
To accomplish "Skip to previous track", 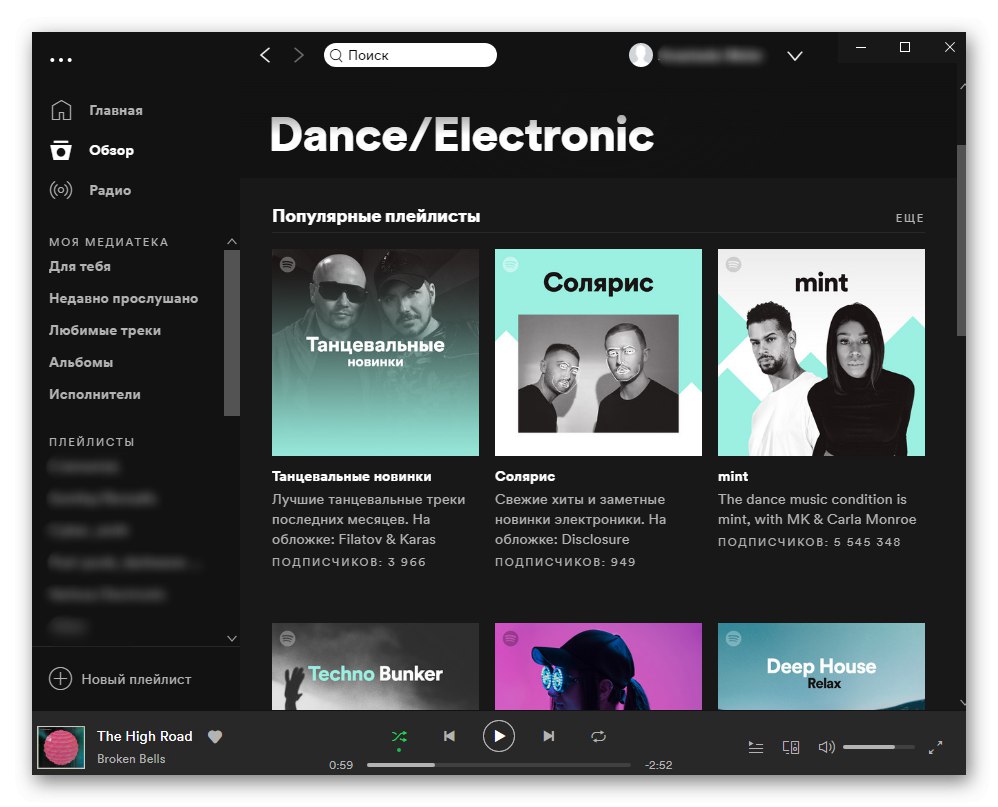I will click(449, 736).
